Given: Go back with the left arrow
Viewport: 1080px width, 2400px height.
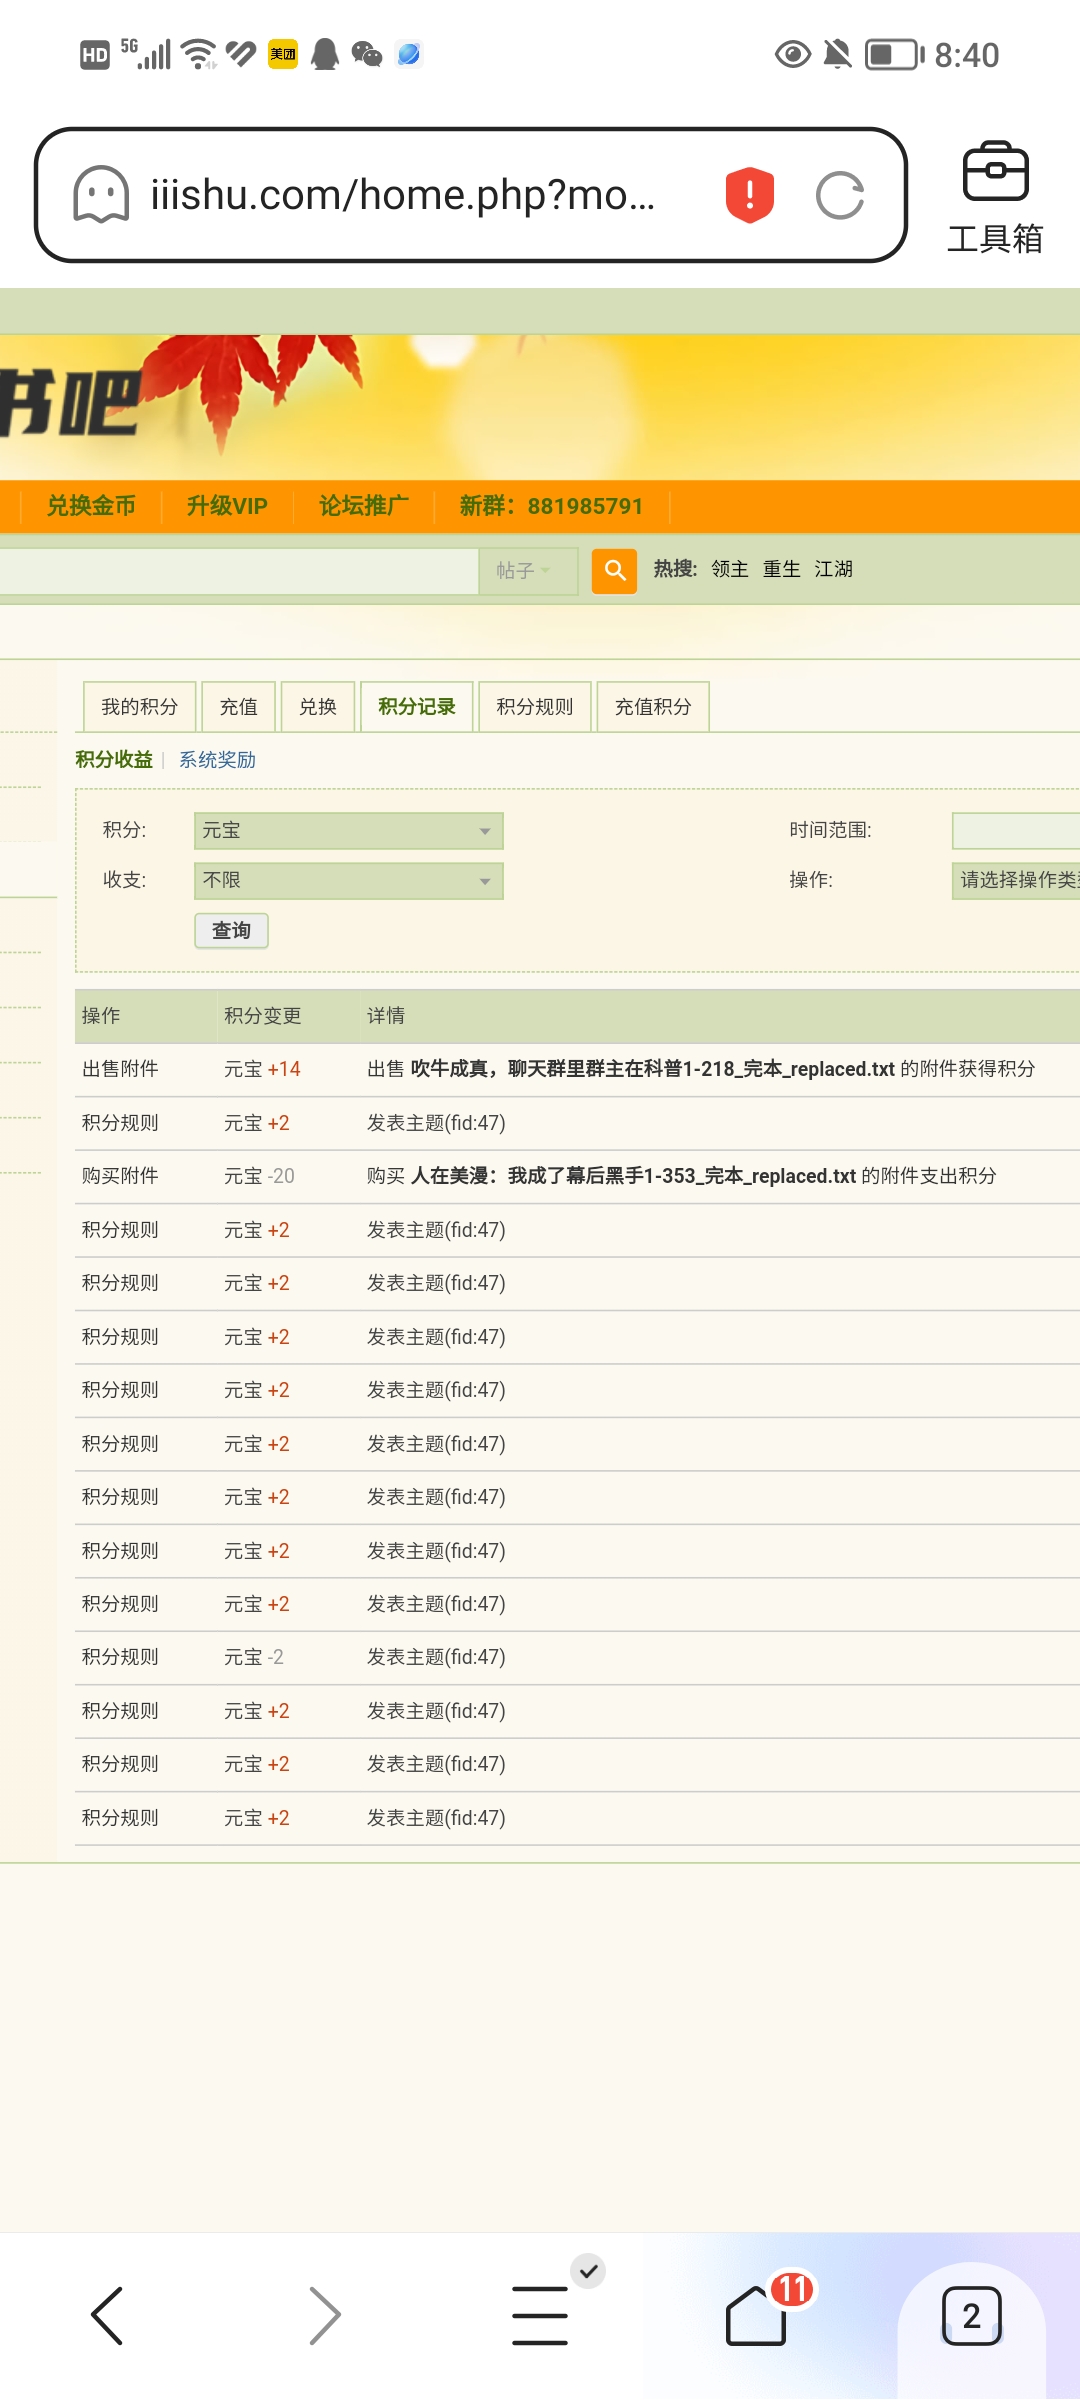Looking at the screenshot, I should (x=107, y=2315).
